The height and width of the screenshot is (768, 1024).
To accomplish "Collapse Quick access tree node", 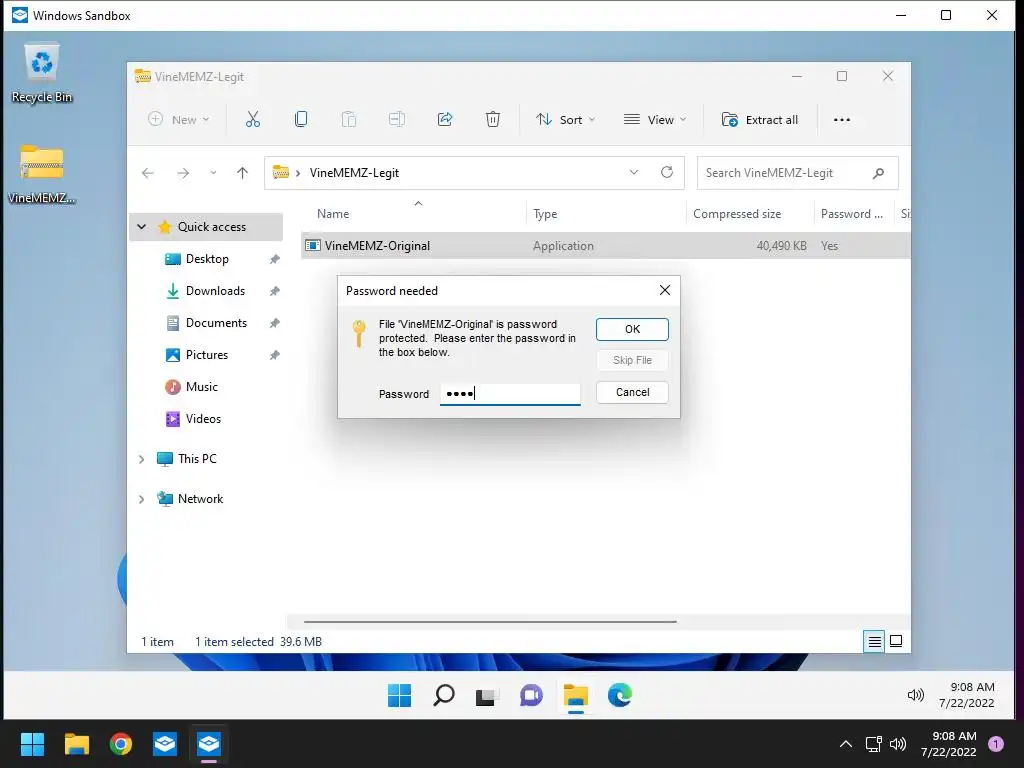I will coord(142,227).
